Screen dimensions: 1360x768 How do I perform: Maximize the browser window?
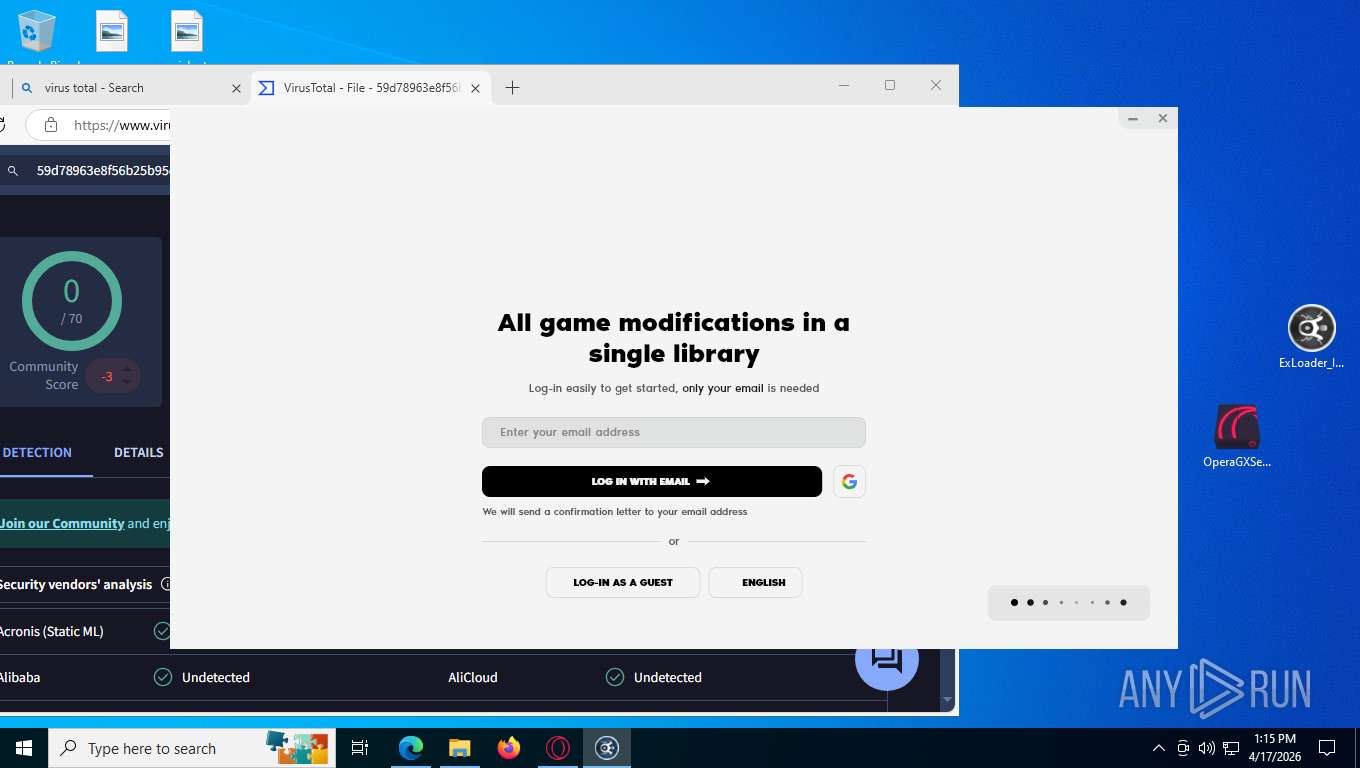pyautogui.click(x=890, y=86)
